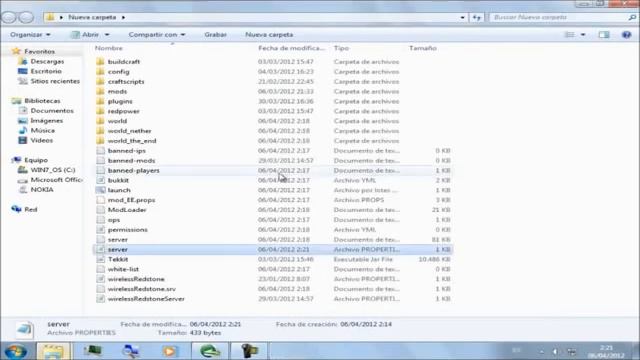Select the plugins folder icon
Viewport: 640px width, 360px height.
click(100, 101)
